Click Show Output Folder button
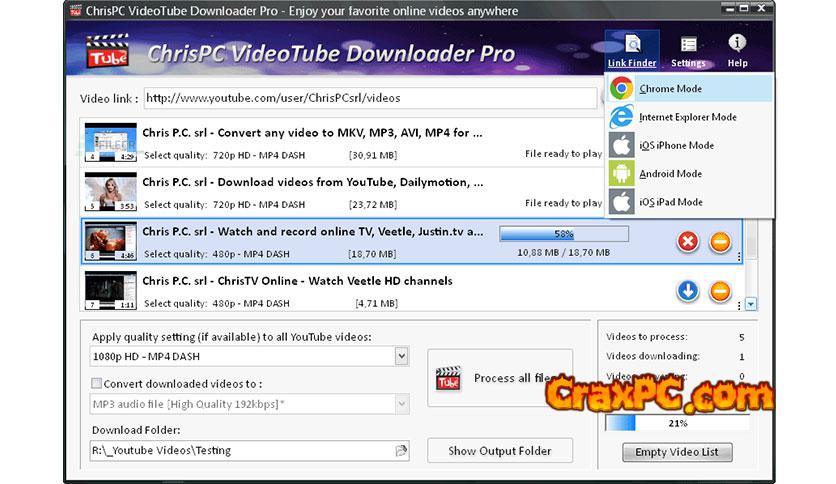Image resolution: width=836 pixels, height=484 pixels. click(x=500, y=451)
